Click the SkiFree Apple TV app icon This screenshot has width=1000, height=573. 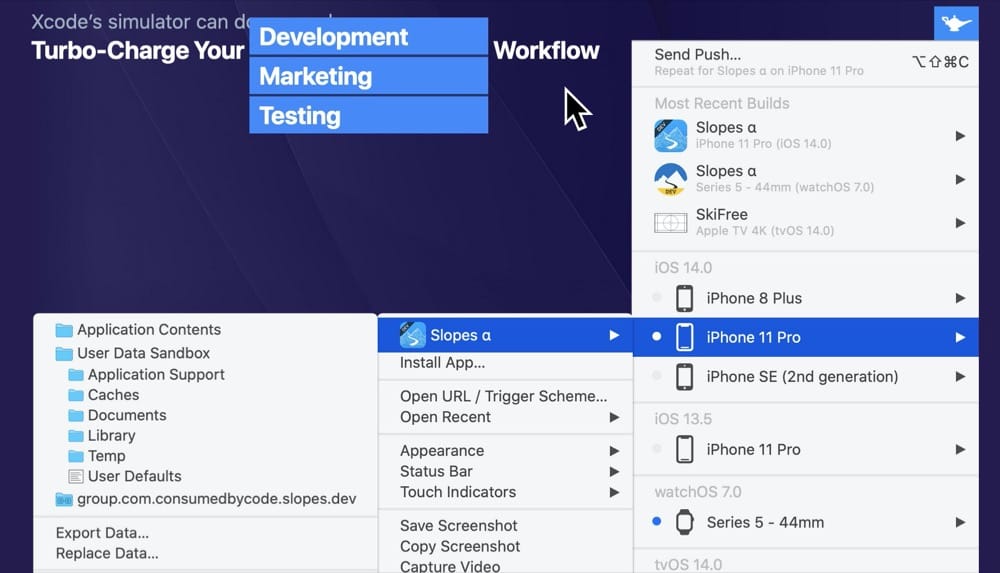point(670,223)
